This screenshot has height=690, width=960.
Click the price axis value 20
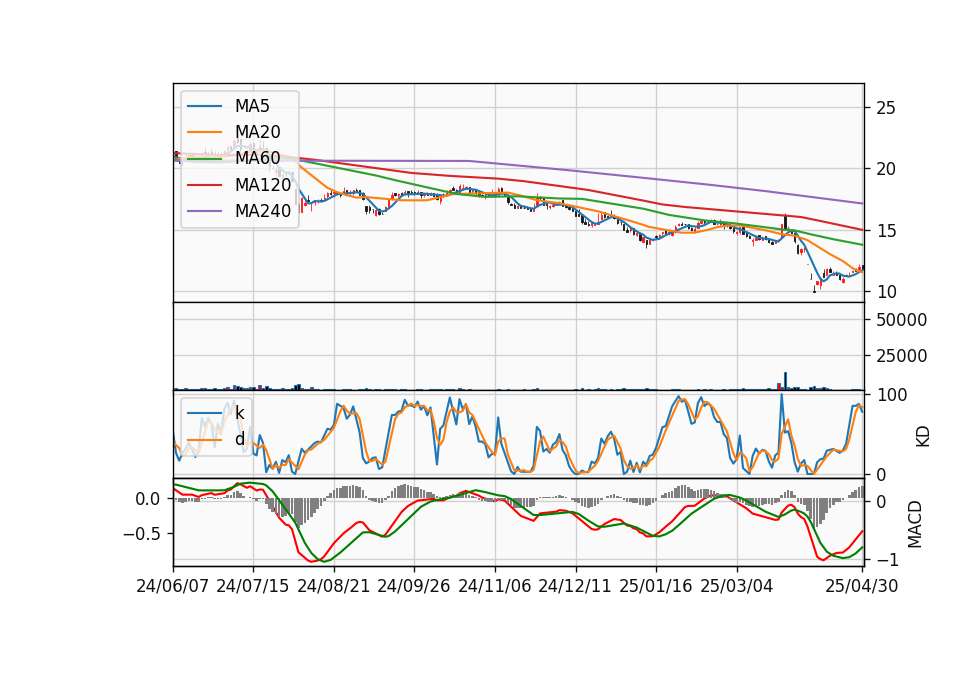886,170
